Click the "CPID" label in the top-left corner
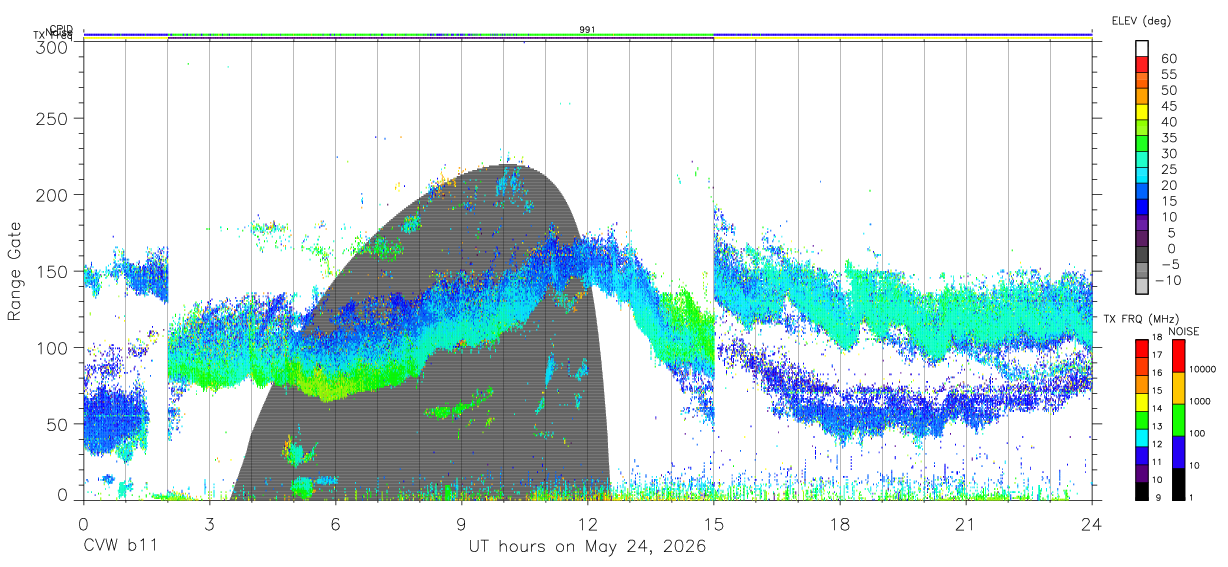1228x567 pixels. pos(61,29)
